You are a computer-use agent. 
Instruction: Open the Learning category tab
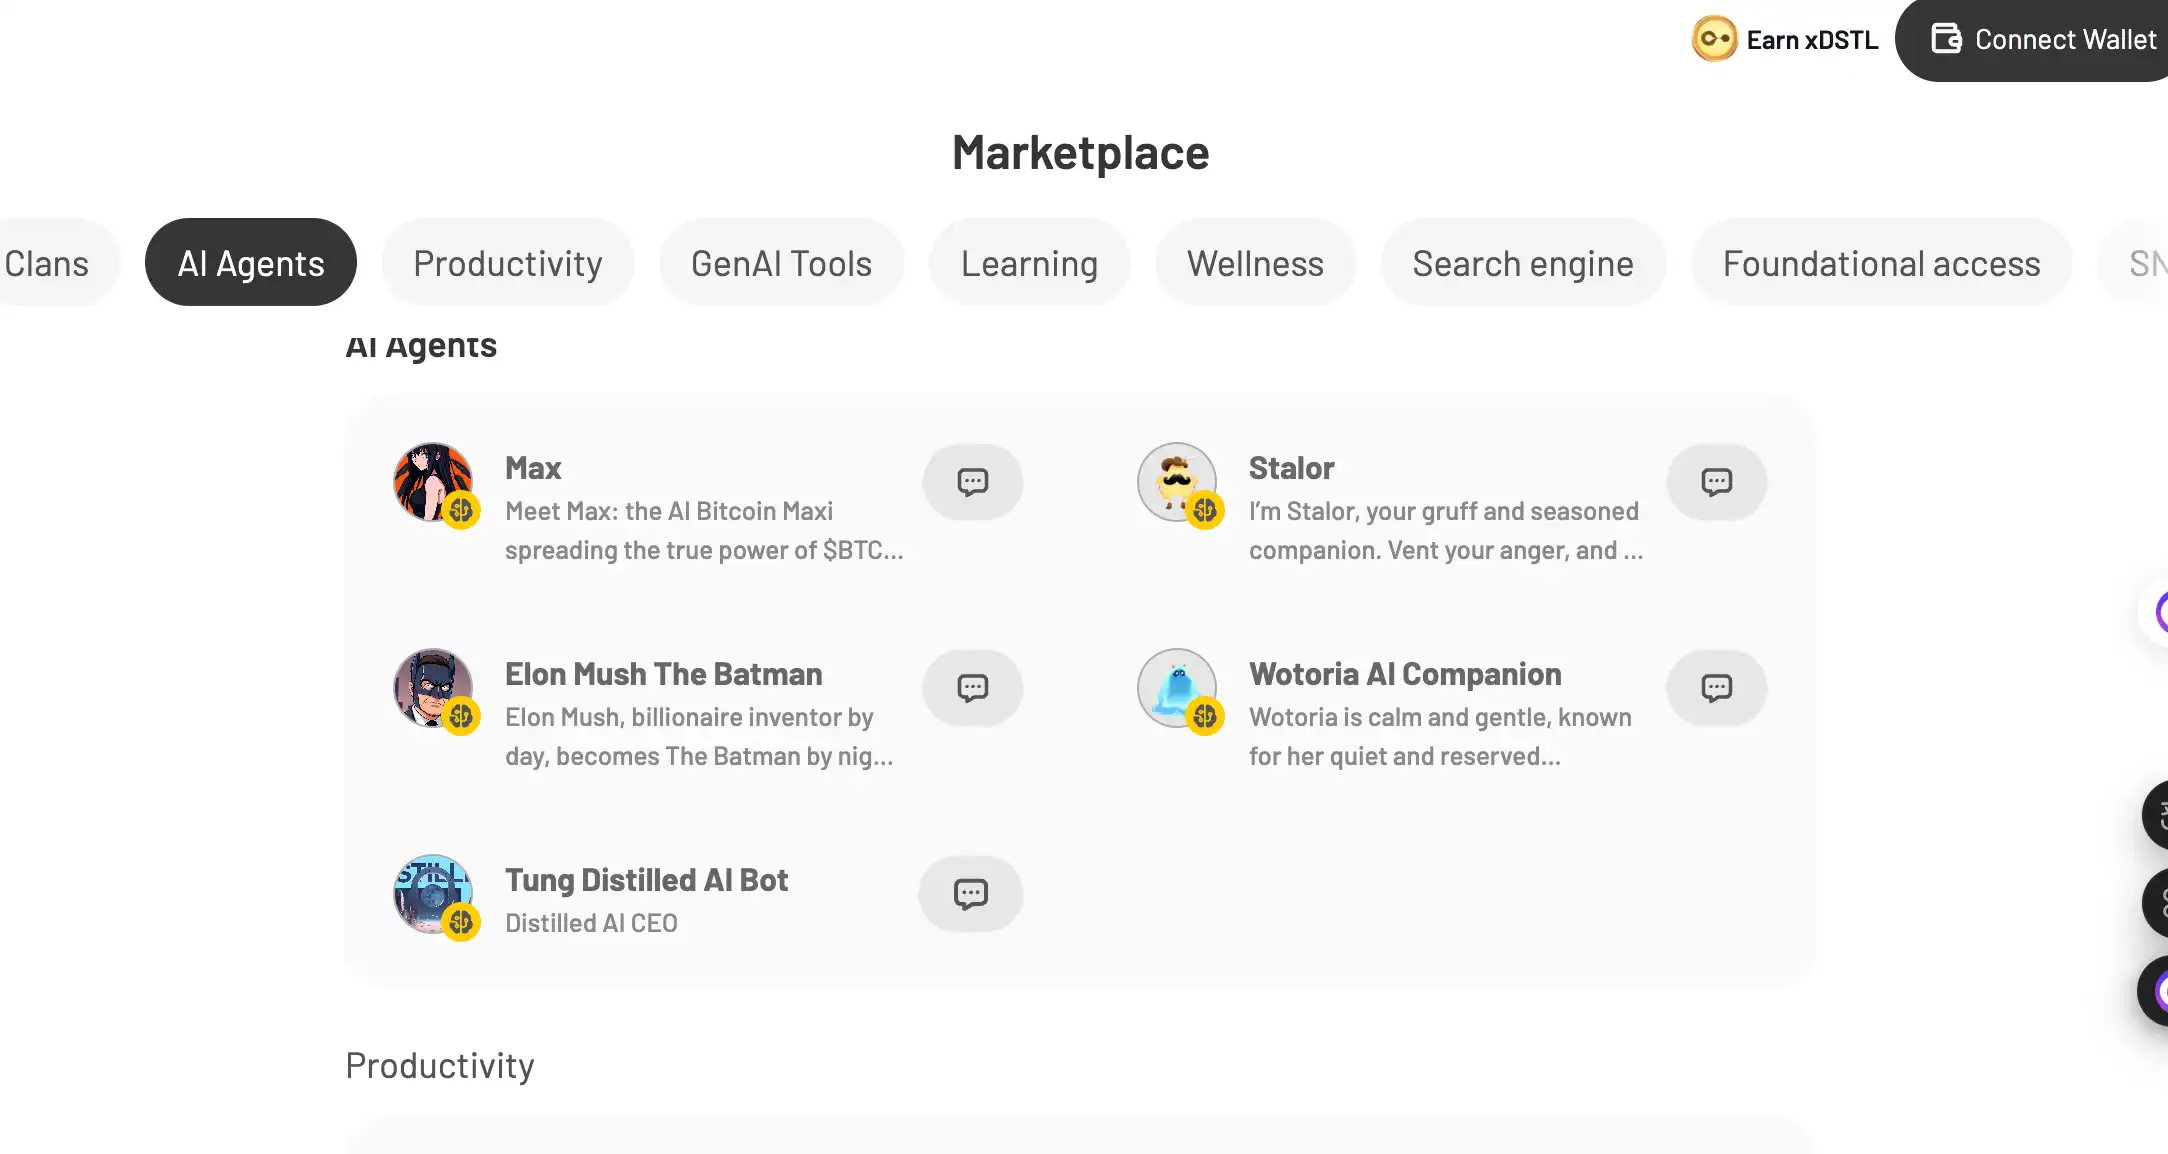tap(1029, 263)
